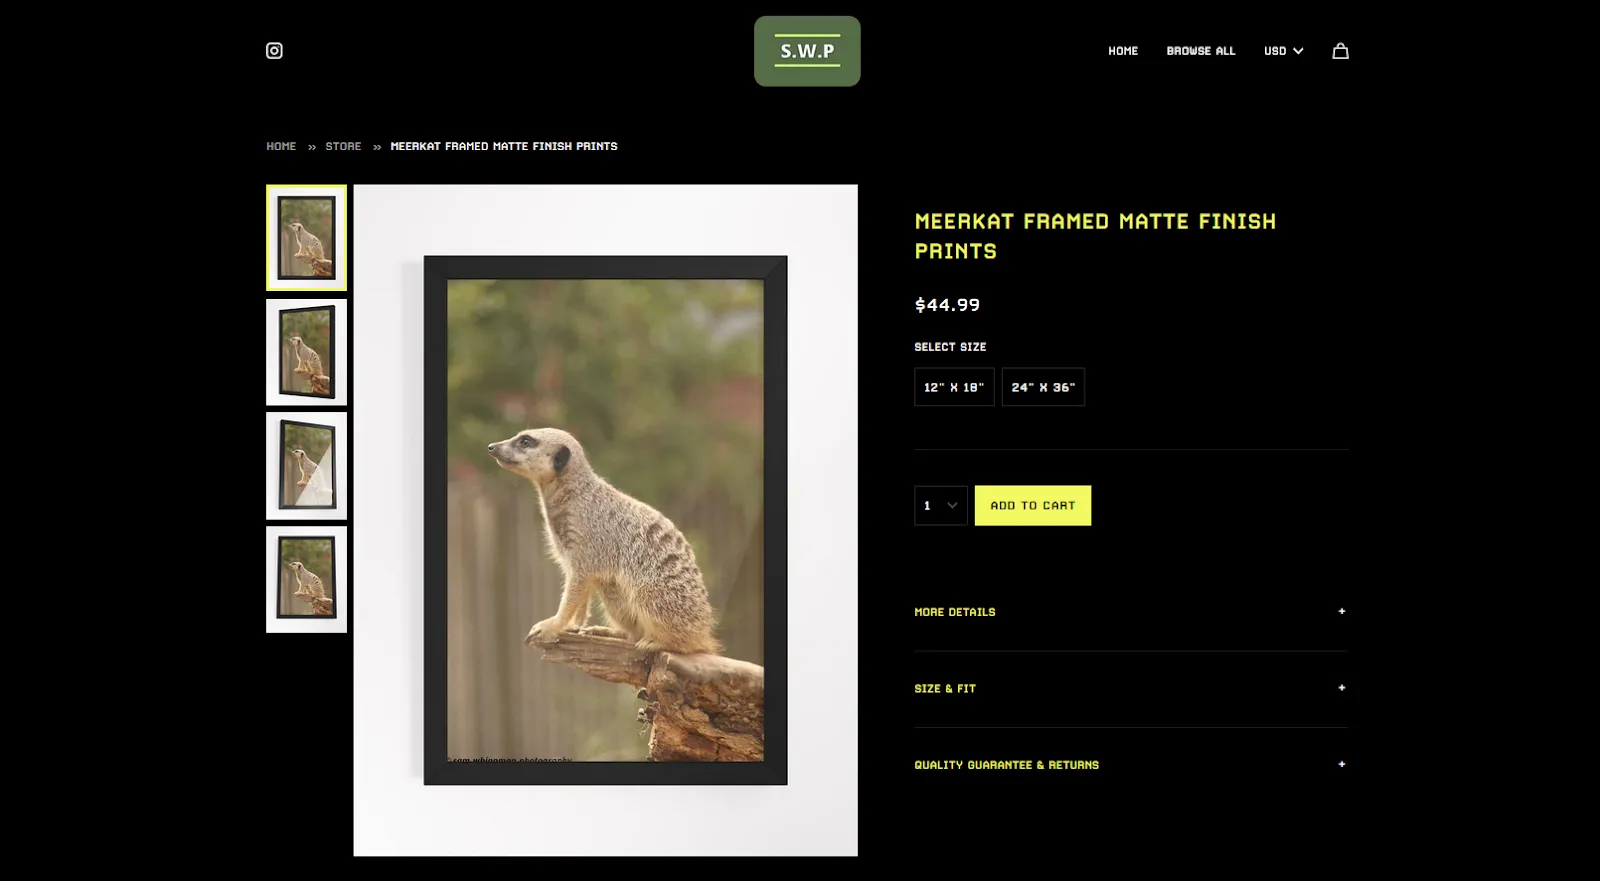Image resolution: width=1600 pixels, height=881 pixels.
Task: Open the USD currency dropdown
Action: [1283, 51]
